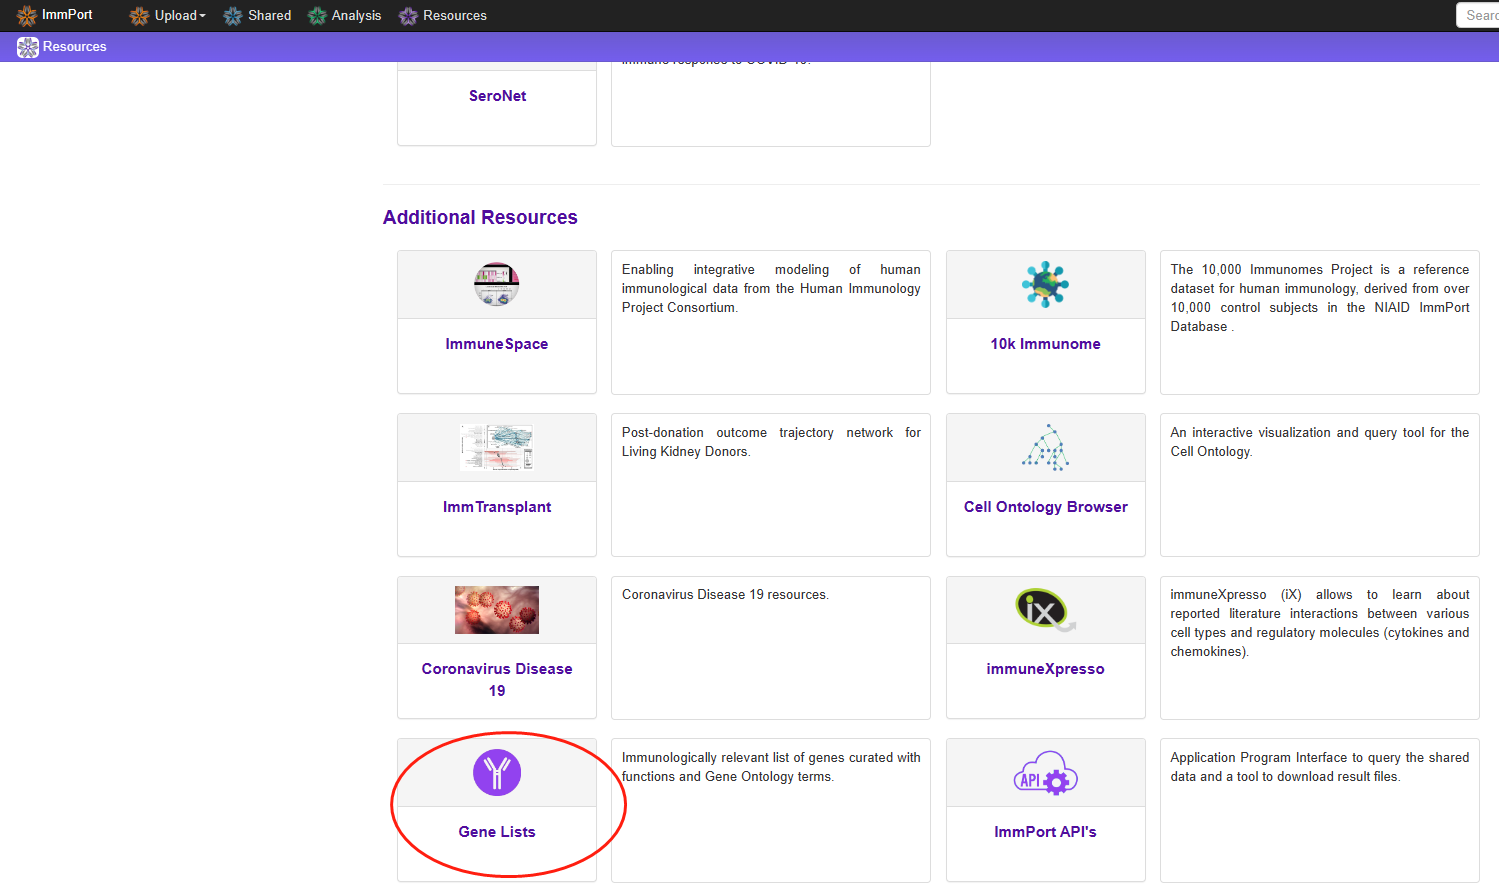This screenshot has width=1499, height=886.
Task: Click 'Coronavirus Disease 19 resources.' text
Action: pos(726,595)
